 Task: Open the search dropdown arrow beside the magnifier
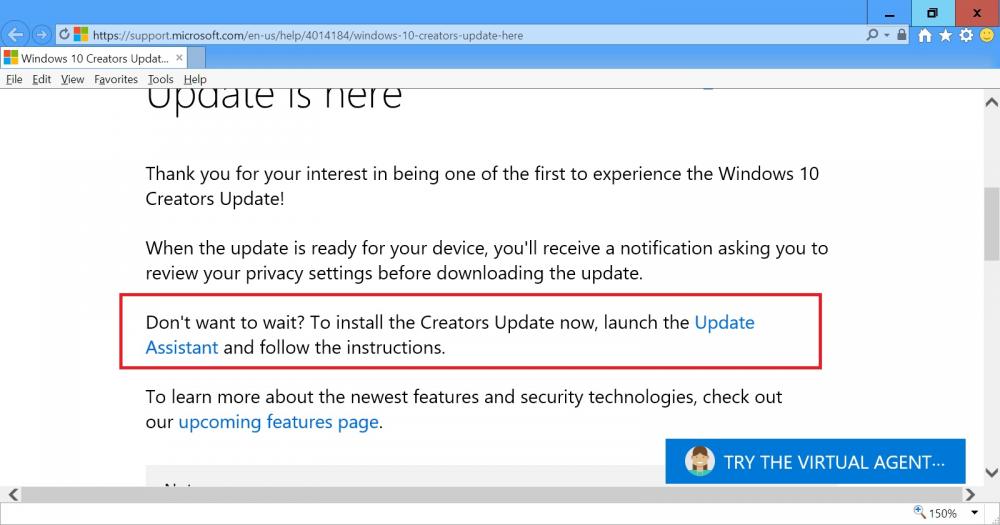886,35
